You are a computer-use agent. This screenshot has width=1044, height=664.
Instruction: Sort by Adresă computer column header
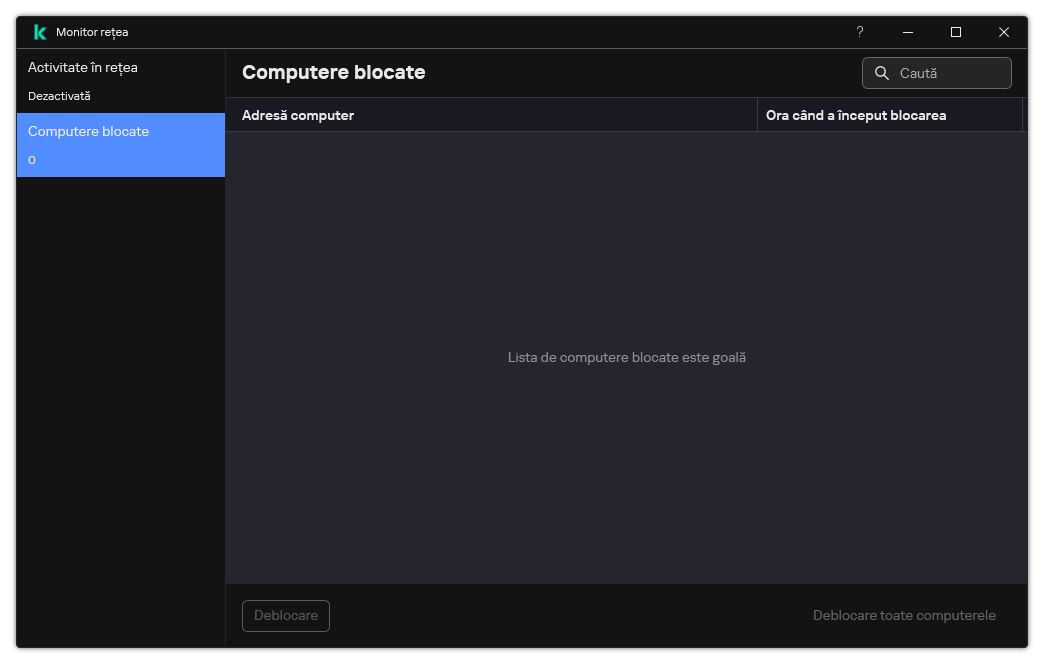tap(298, 115)
